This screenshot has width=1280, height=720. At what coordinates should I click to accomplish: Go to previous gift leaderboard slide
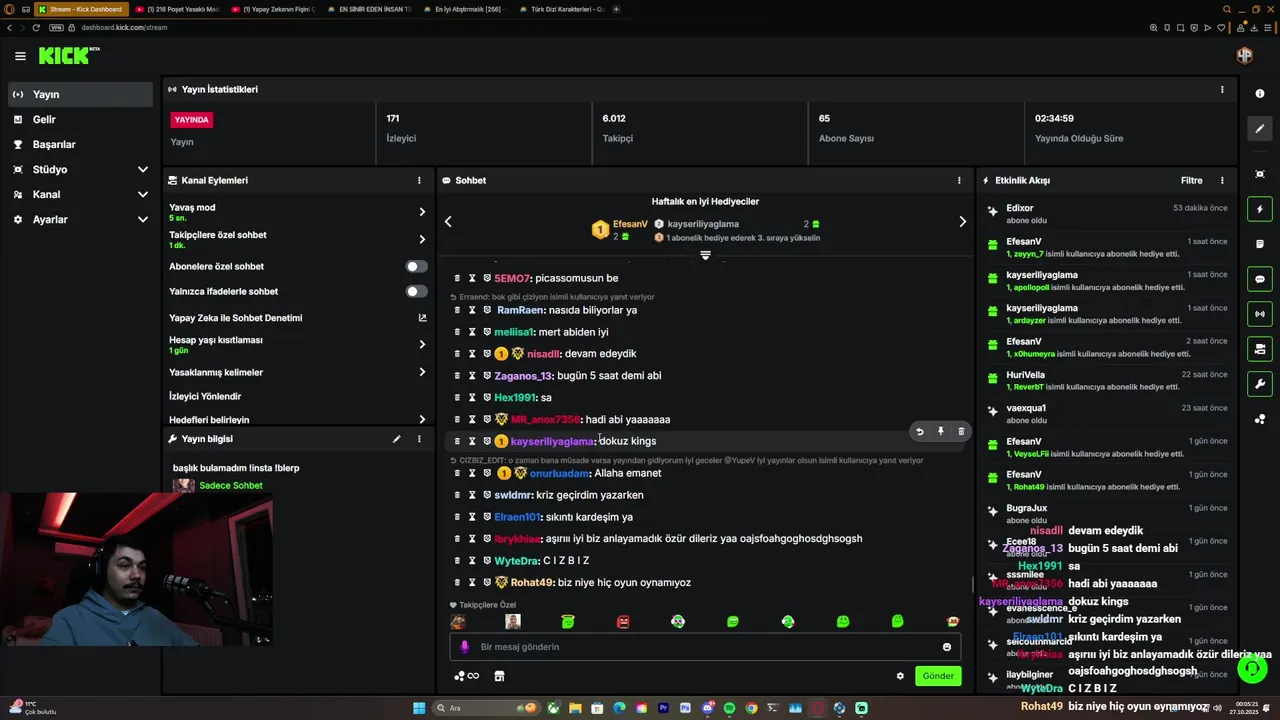click(x=448, y=221)
